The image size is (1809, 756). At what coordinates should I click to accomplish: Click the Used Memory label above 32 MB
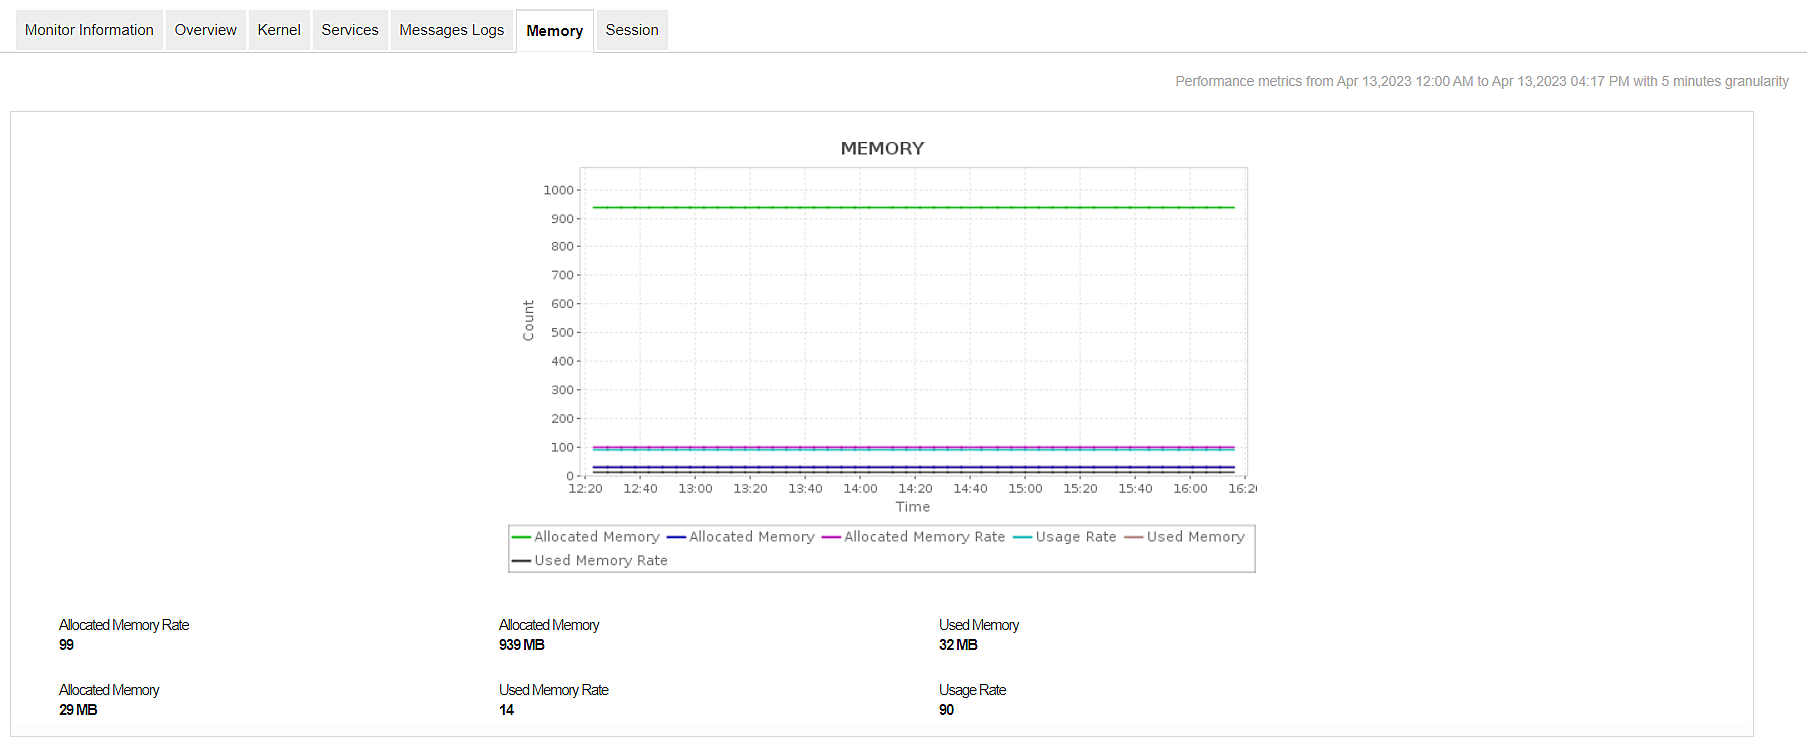click(x=979, y=625)
